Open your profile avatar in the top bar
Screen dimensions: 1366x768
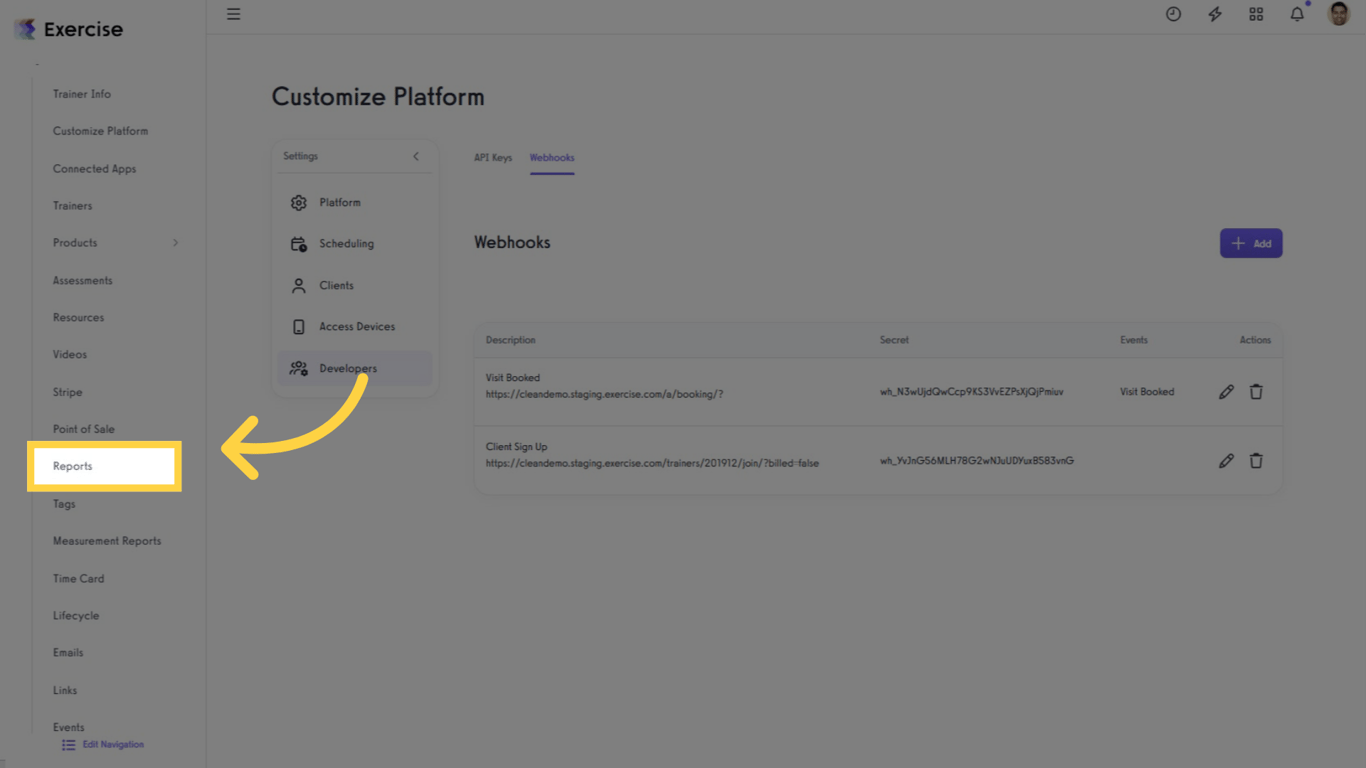click(1338, 14)
